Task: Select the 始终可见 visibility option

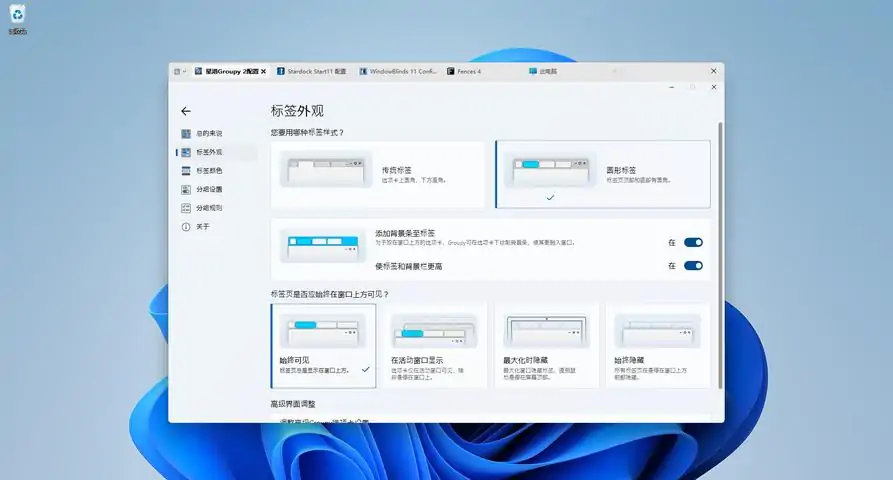Action: pos(323,345)
